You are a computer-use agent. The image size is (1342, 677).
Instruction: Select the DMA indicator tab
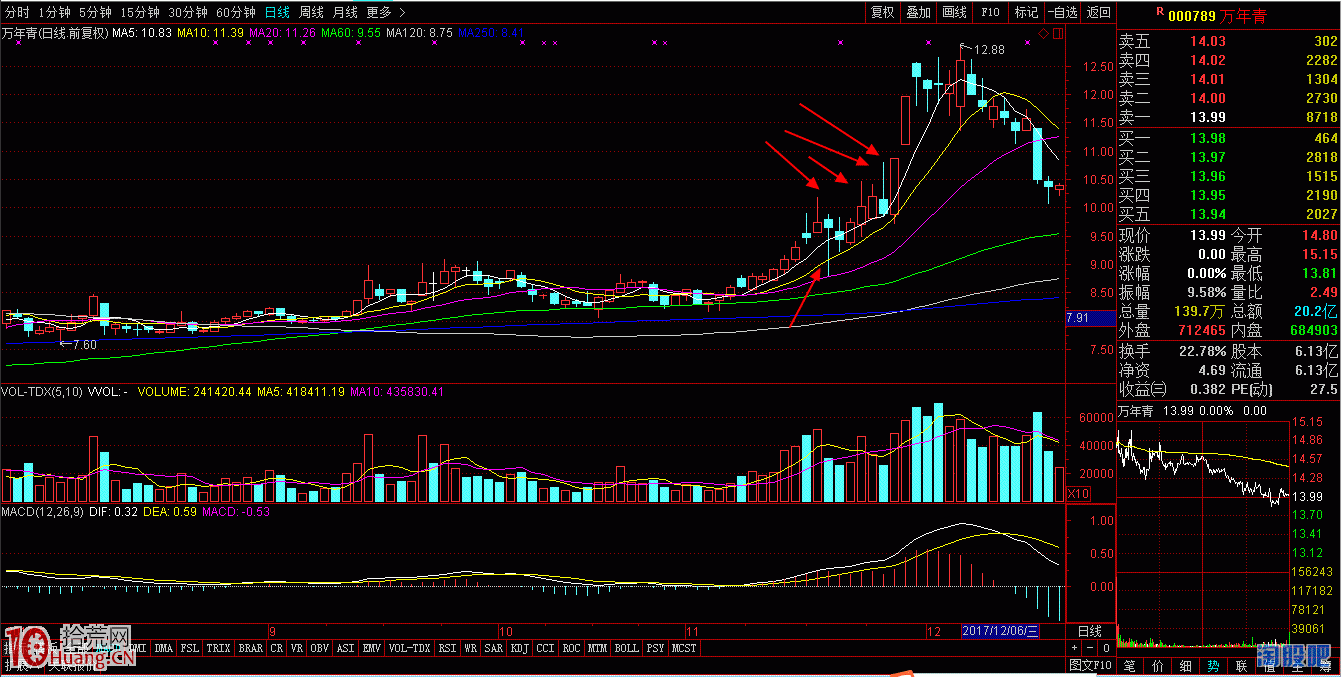(x=164, y=648)
